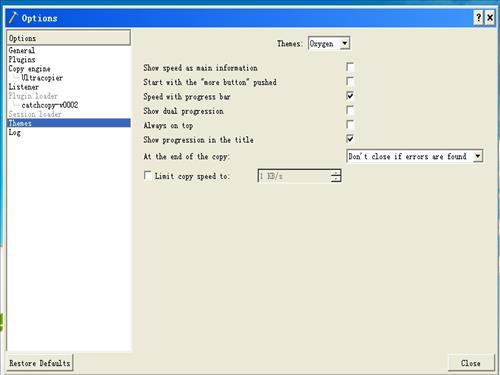This screenshot has width=500, height=375.
Task: Check Start with the more button pushed
Action: point(350,81)
